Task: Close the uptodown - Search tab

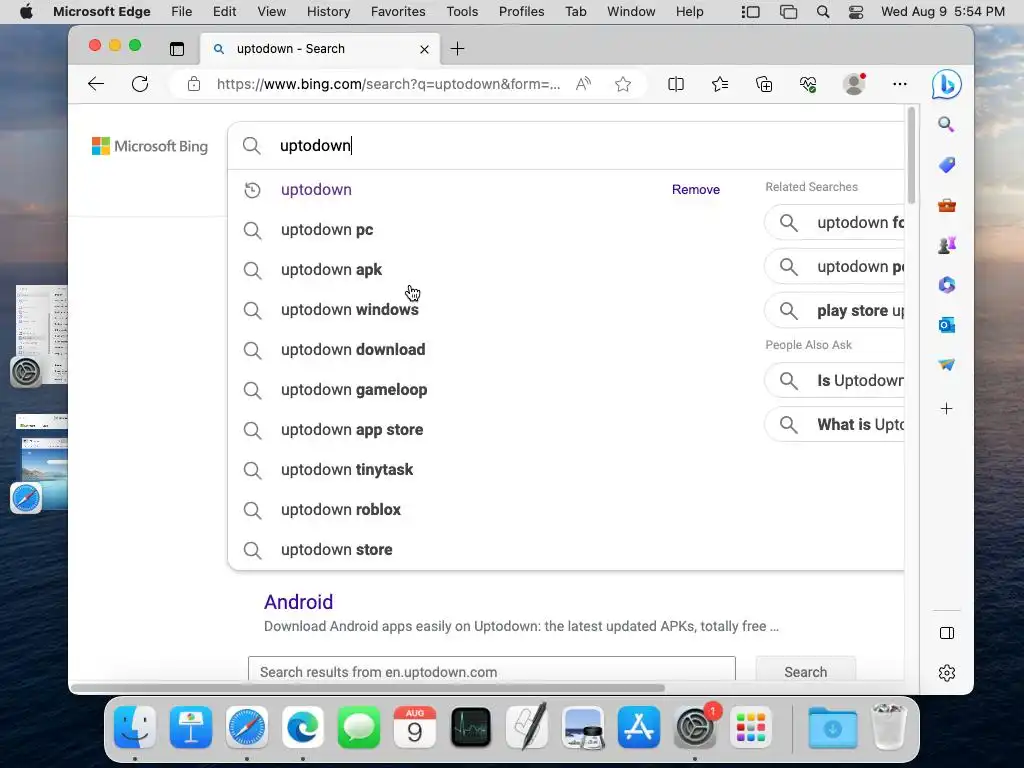Action: [424, 49]
